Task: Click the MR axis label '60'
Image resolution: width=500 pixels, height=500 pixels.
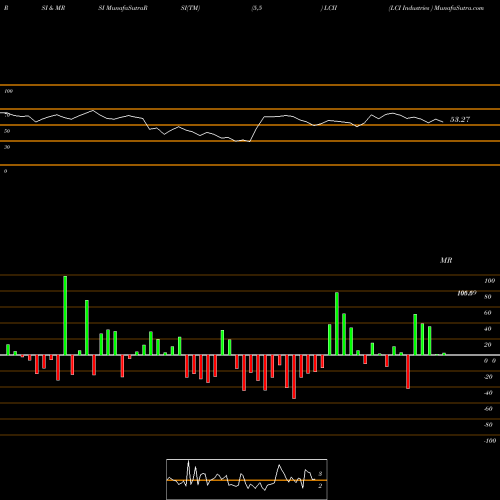Action: 488,313
